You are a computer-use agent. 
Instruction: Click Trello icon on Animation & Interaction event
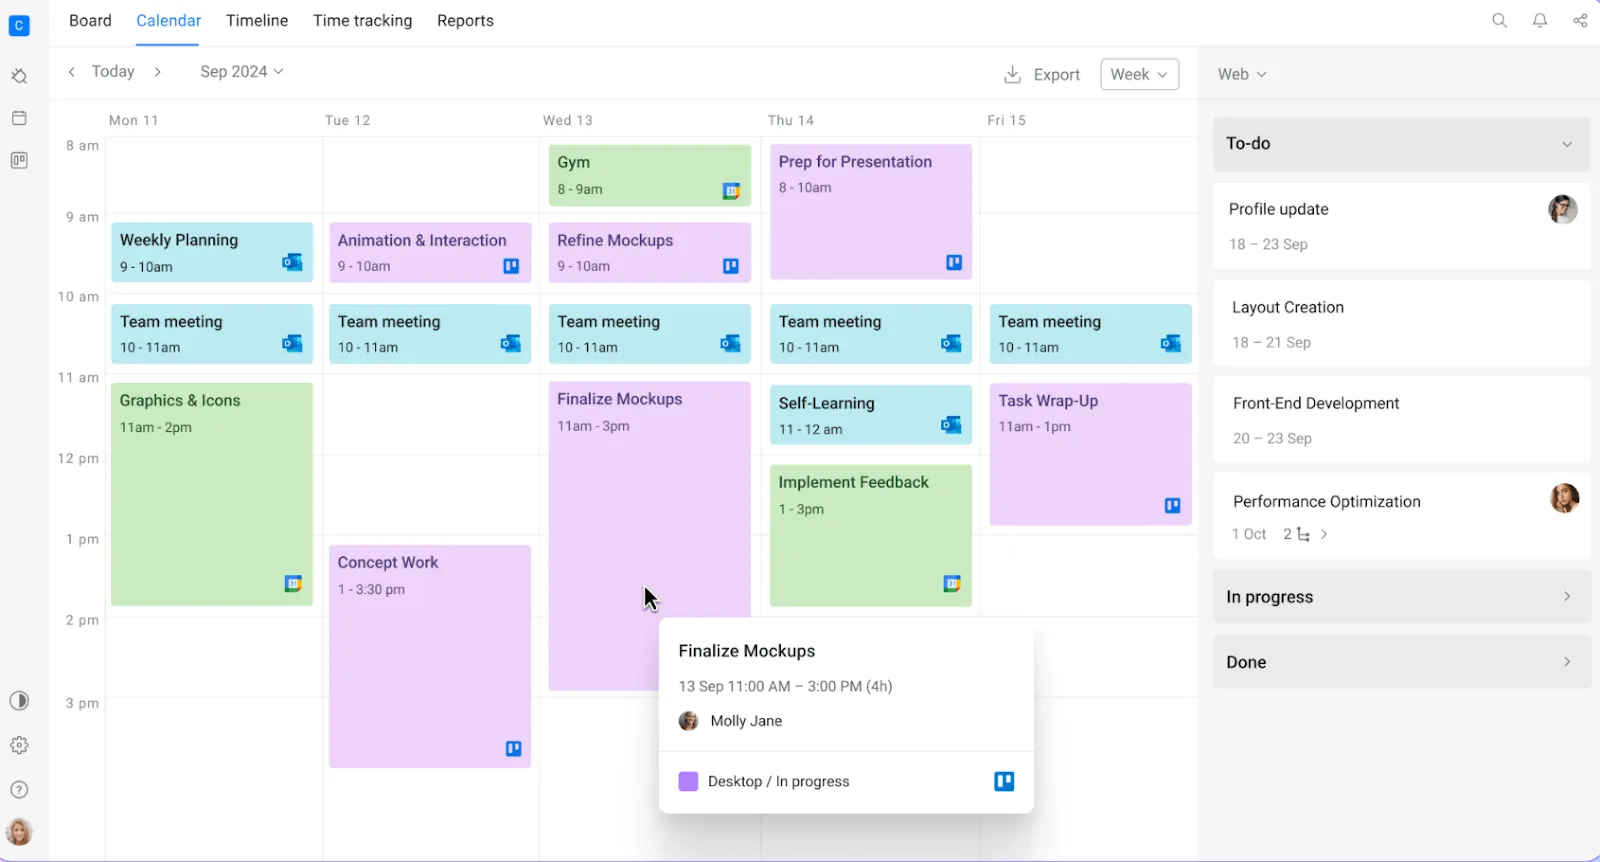click(x=511, y=266)
